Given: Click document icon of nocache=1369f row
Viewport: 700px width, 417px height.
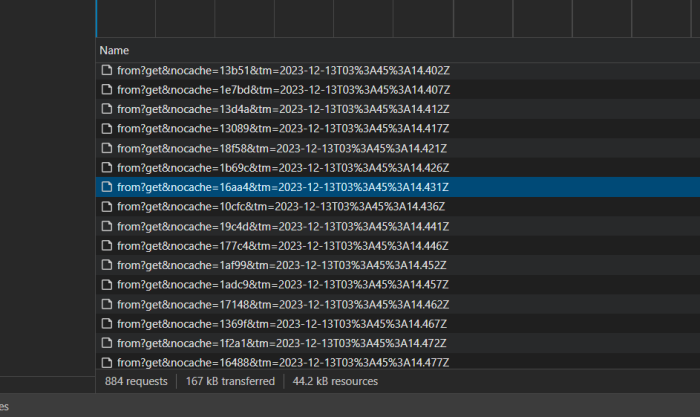Looking at the screenshot, I should 107,323.
